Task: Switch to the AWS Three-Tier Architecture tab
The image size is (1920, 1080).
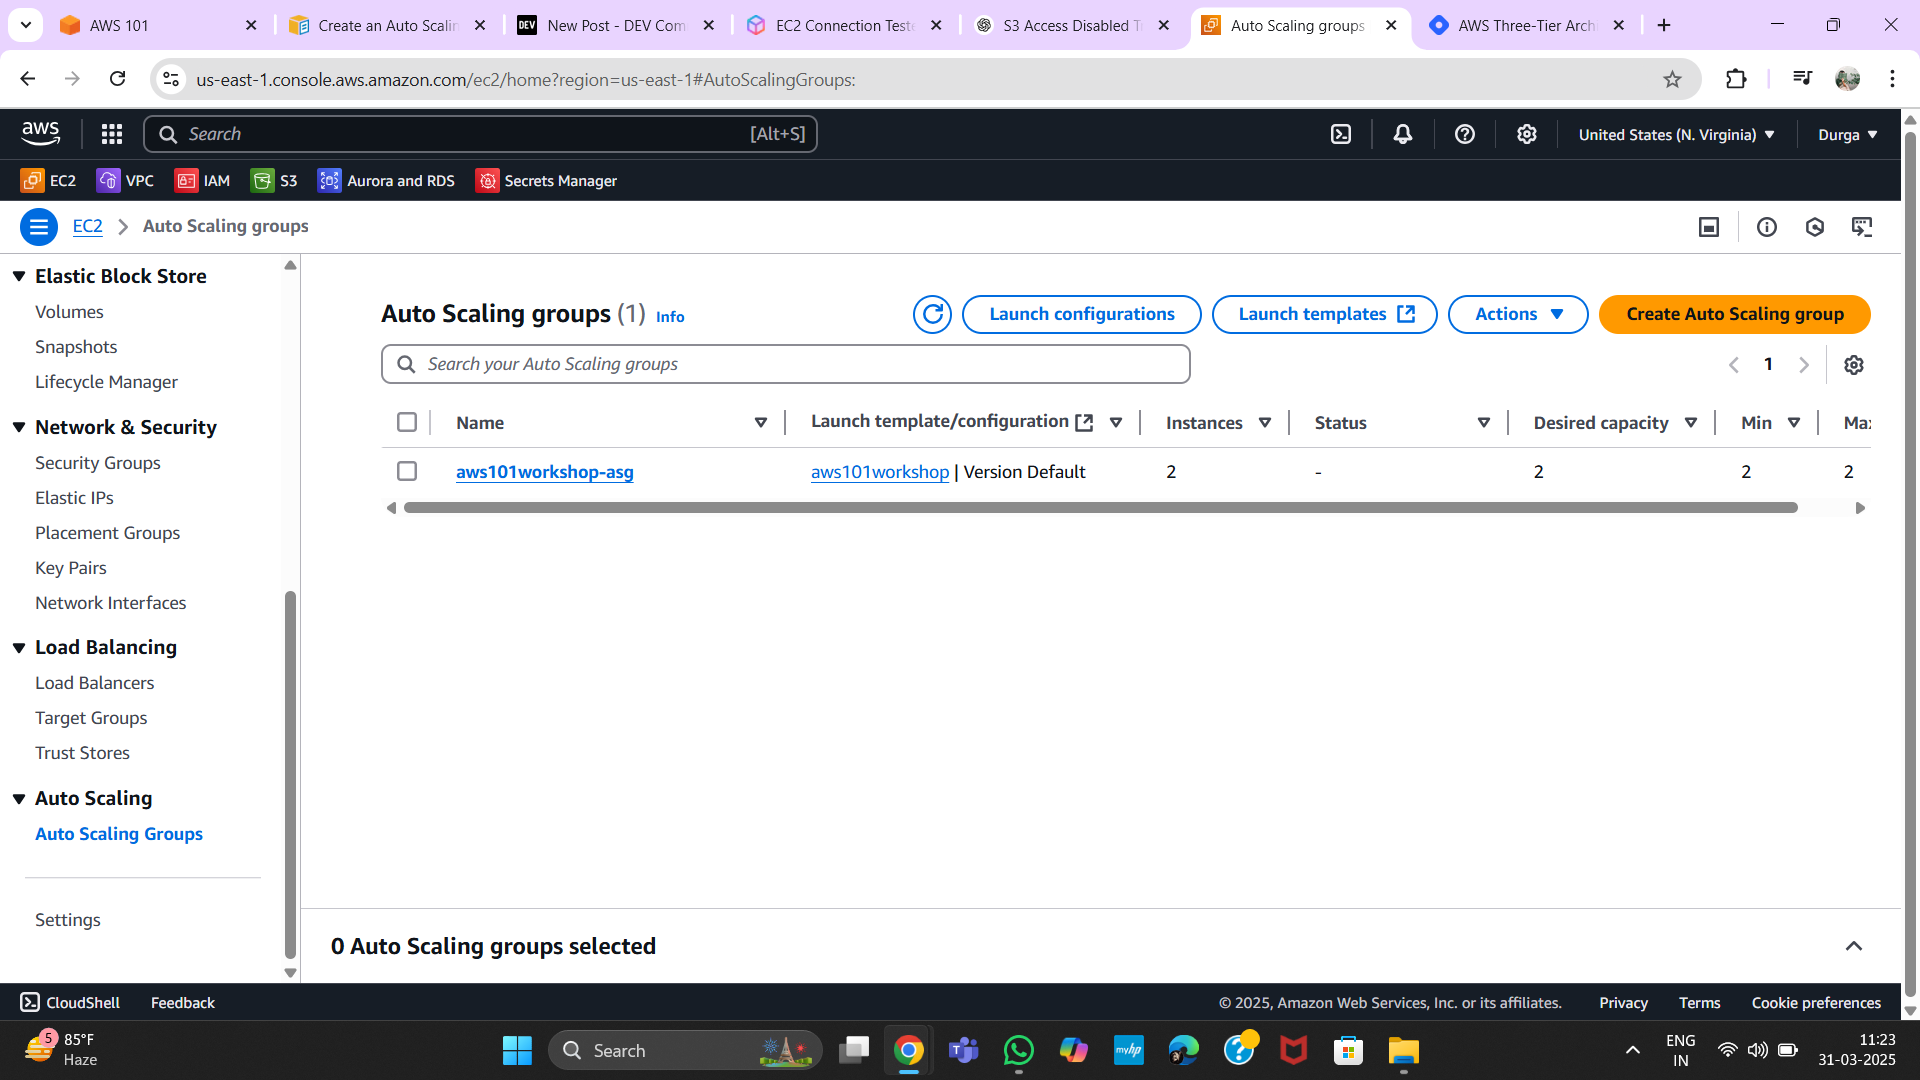Action: [1528, 25]
